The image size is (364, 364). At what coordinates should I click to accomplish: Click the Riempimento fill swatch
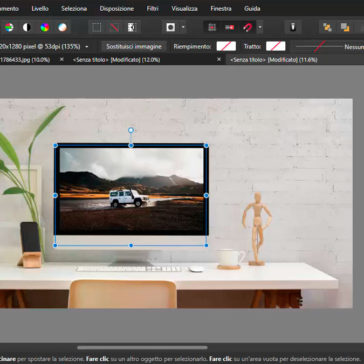226,46
